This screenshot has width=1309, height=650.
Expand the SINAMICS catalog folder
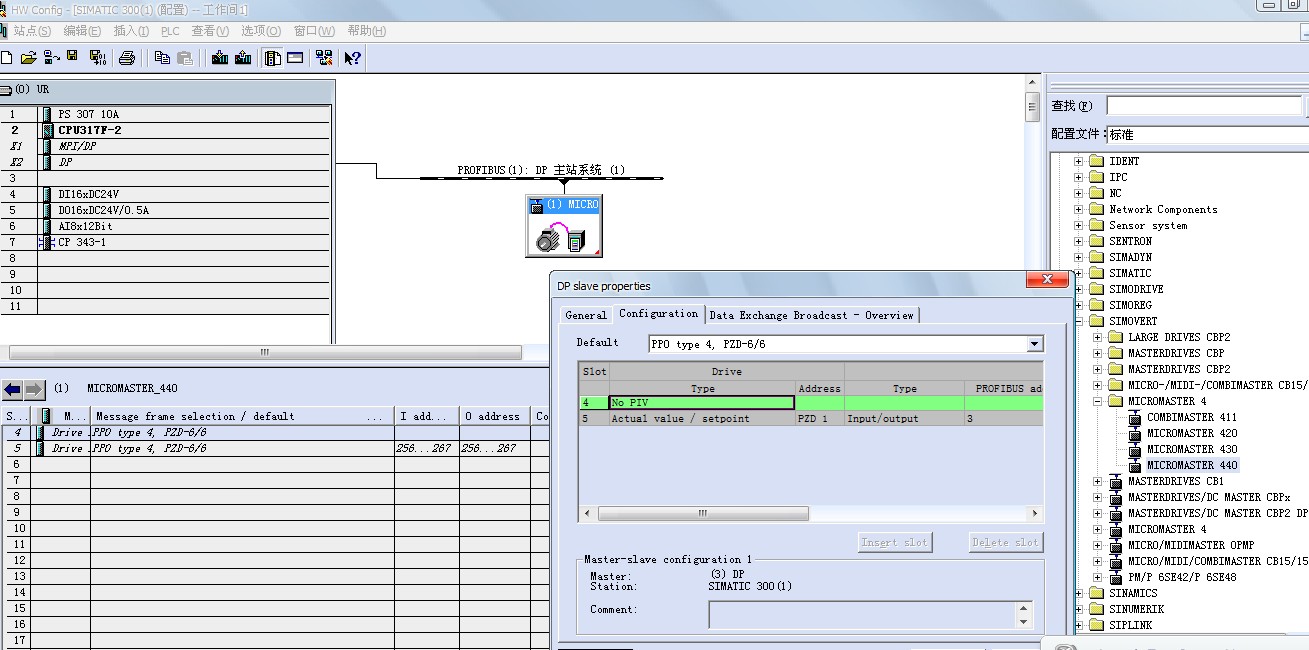[x=1078, y=593]
